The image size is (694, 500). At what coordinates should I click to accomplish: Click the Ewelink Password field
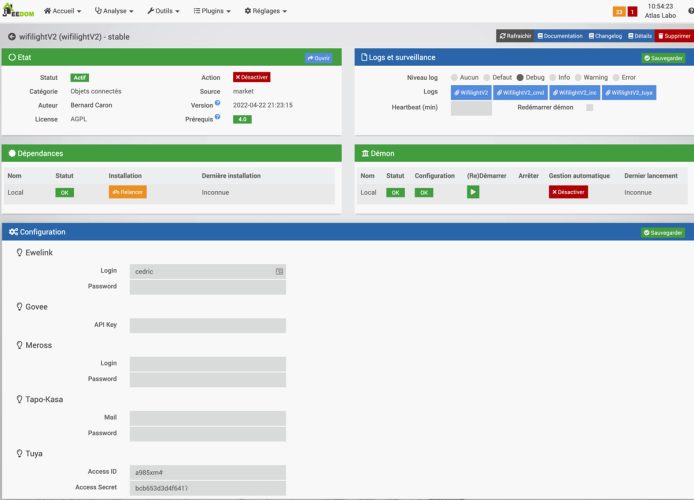click(208, 287)
